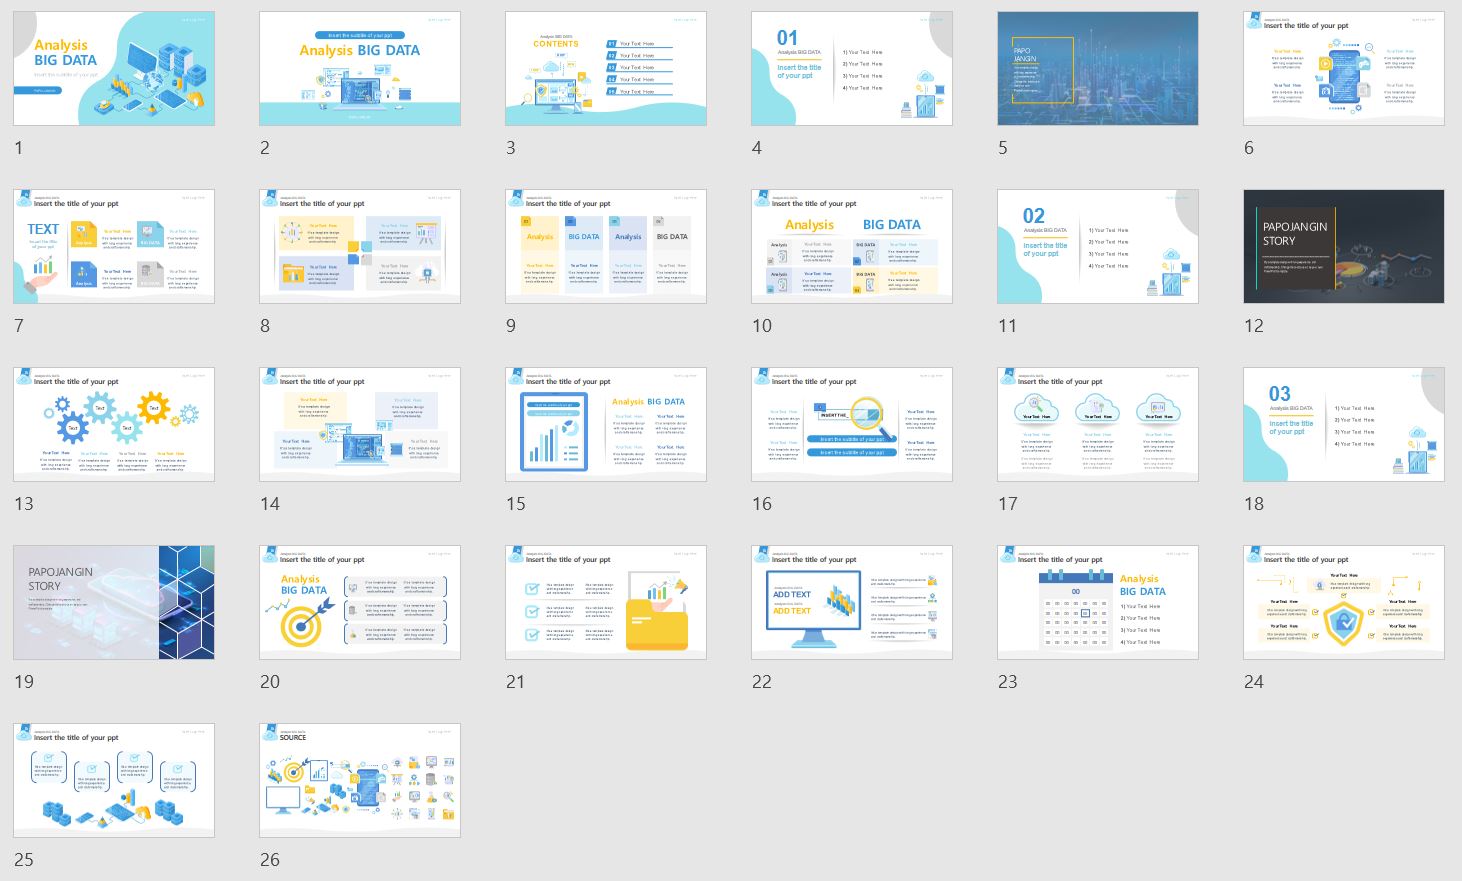Image resolution: width=1462 pixels, height=881 pixels.
Task: Select slide 4 section 01 thumbnail
Action: click(x=852, y=68)
